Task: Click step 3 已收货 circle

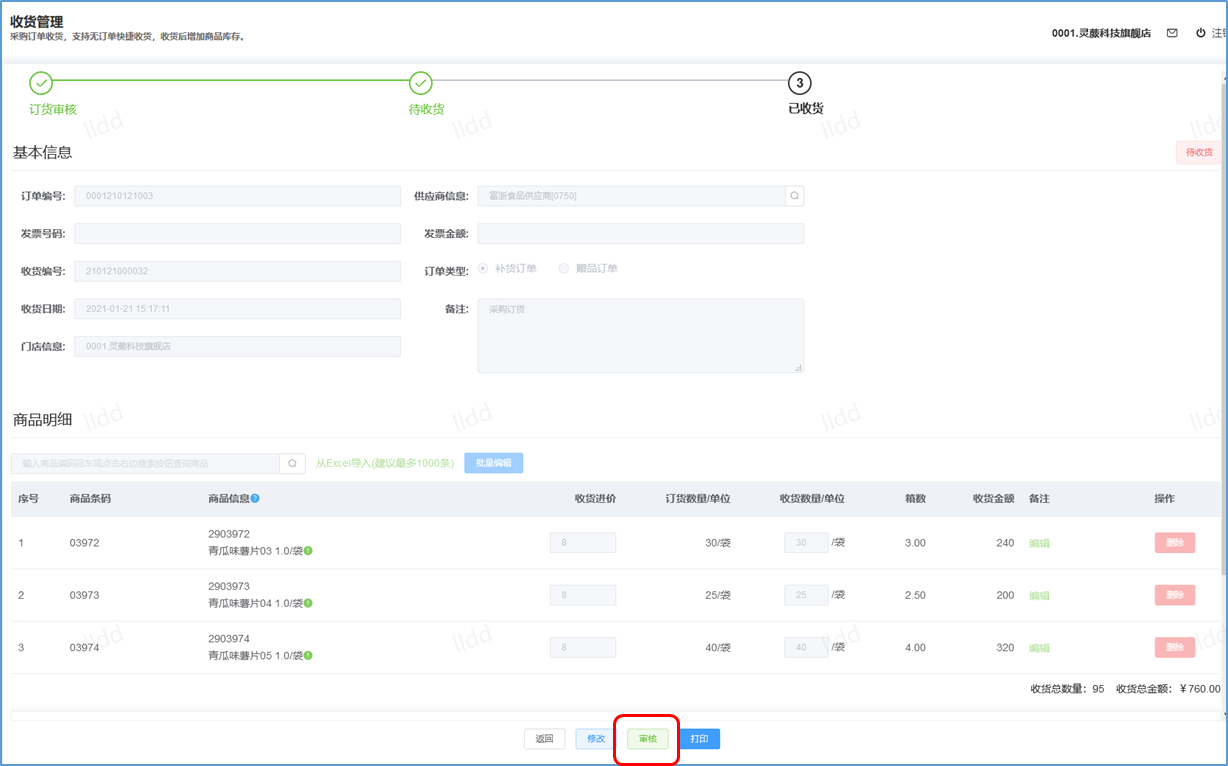Action: point(799,83)
